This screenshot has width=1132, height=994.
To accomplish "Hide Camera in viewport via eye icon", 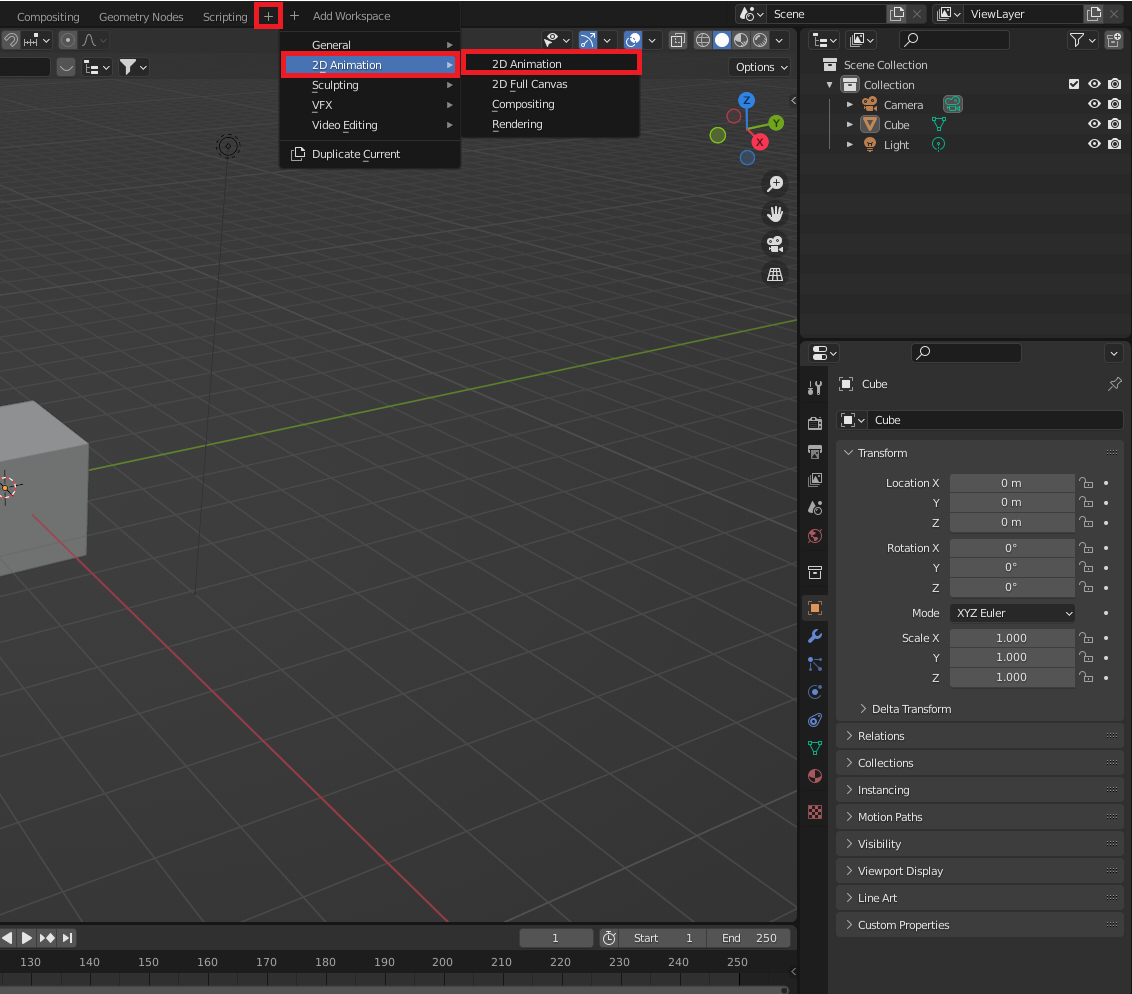I will click(x=1094, y=104).
